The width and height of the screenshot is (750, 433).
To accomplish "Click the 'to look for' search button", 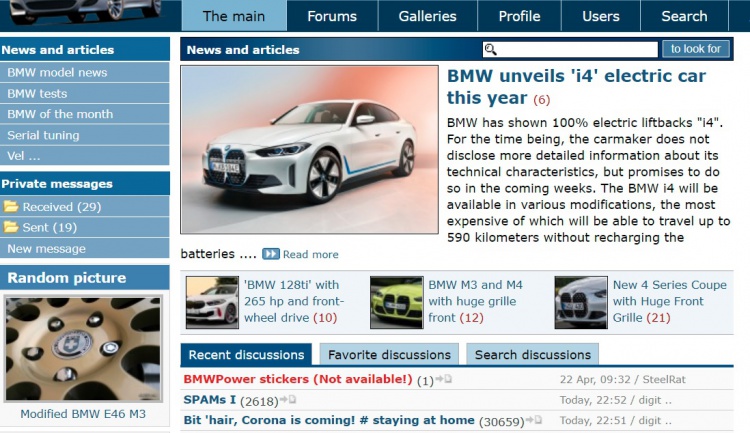I will pyautogui.click(x=696, y=49).
